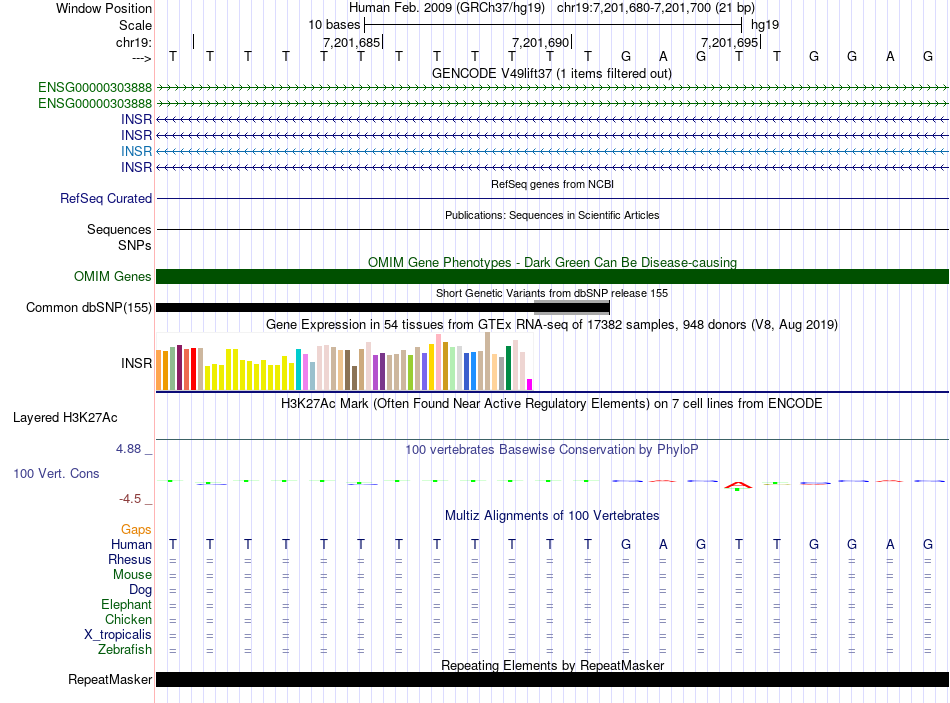
Task: Select the Common dbSNP(155) track label
Action: click(89, 308)
